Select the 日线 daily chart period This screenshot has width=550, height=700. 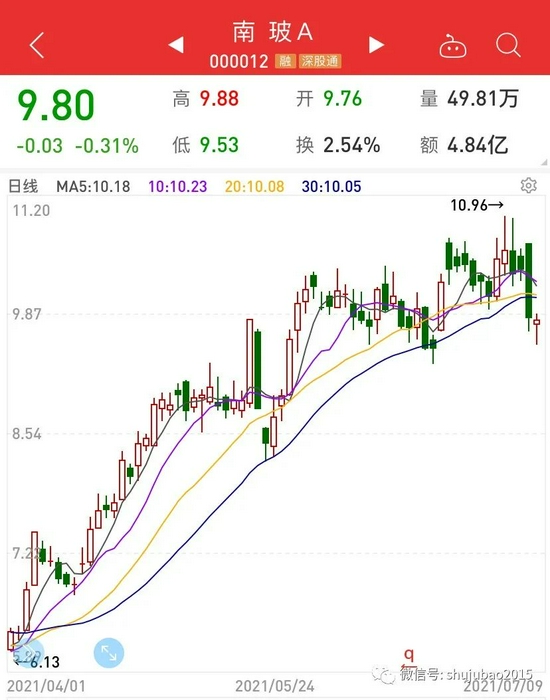[23, 186]
